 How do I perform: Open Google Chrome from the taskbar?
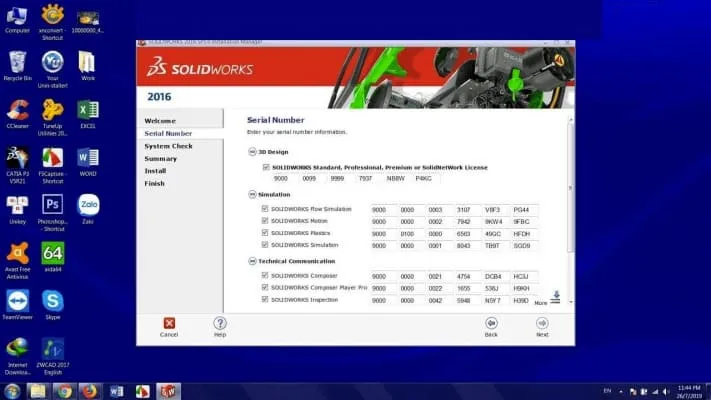64,391
